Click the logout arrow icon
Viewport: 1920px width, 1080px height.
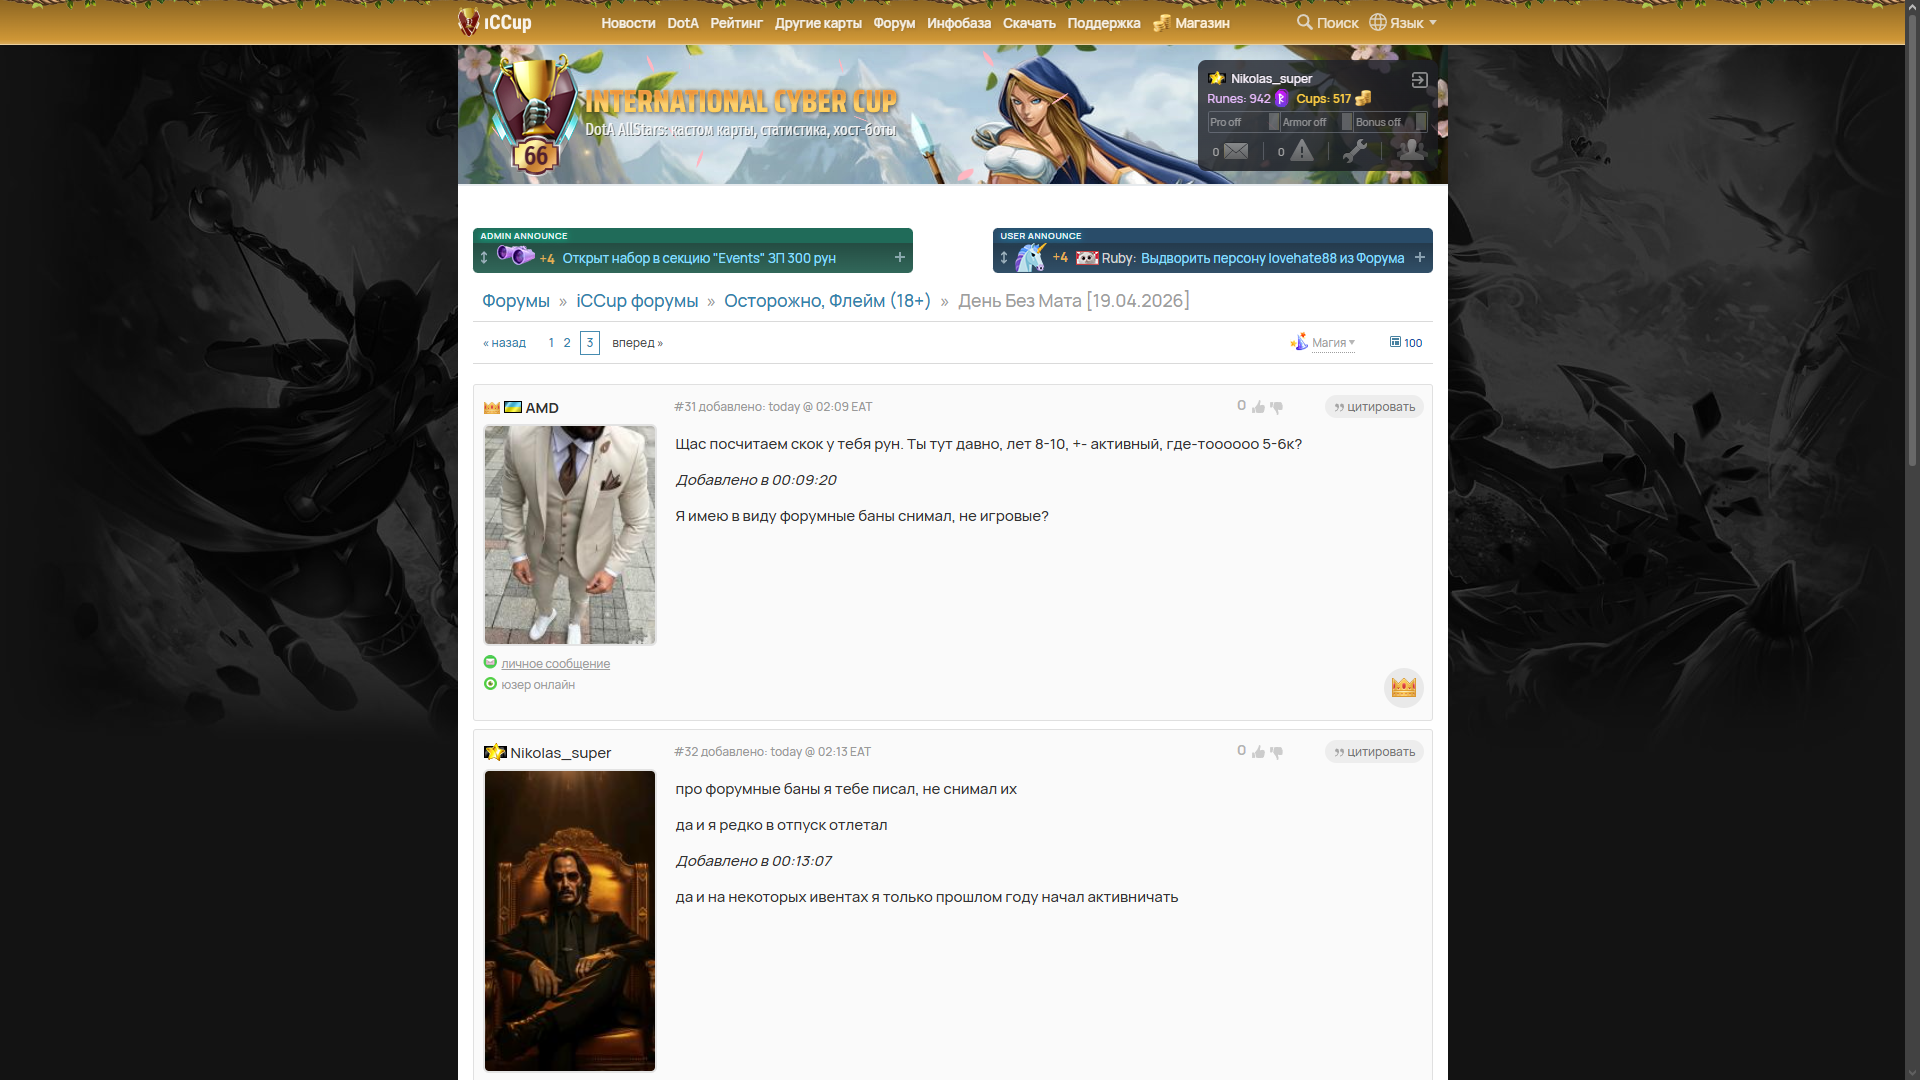1419,80
